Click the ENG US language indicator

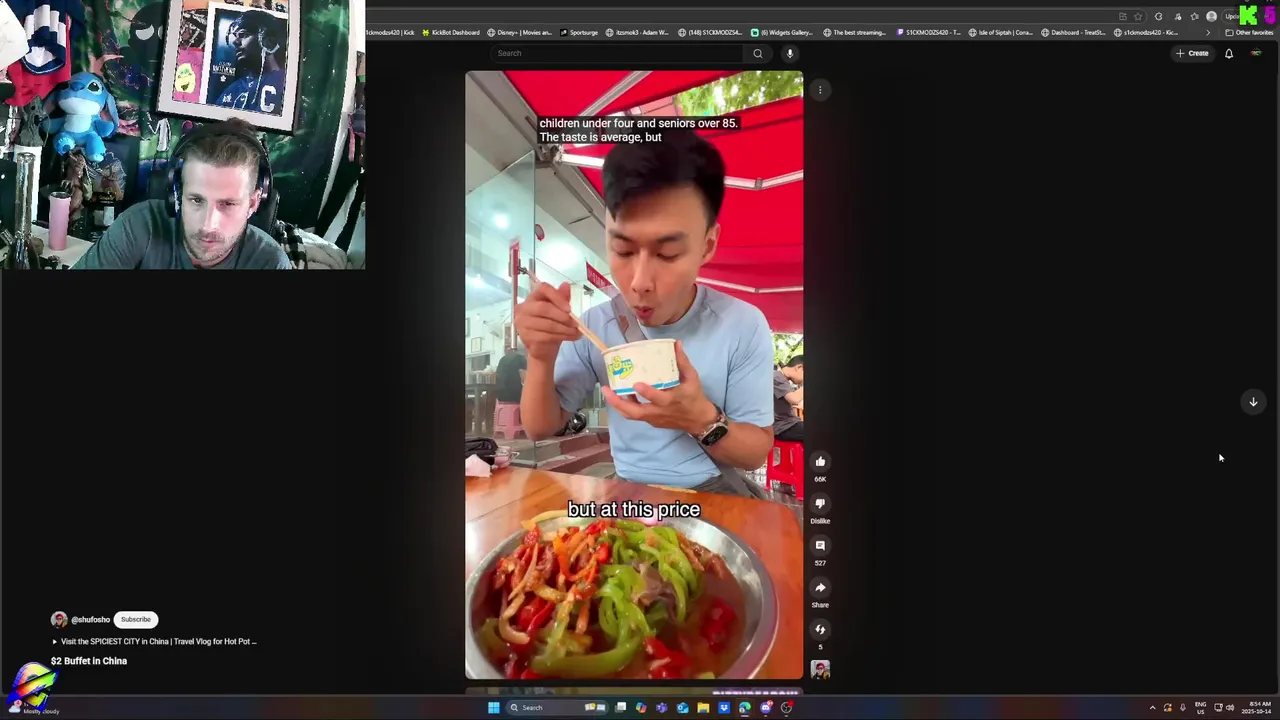[x=1200, y=708]
